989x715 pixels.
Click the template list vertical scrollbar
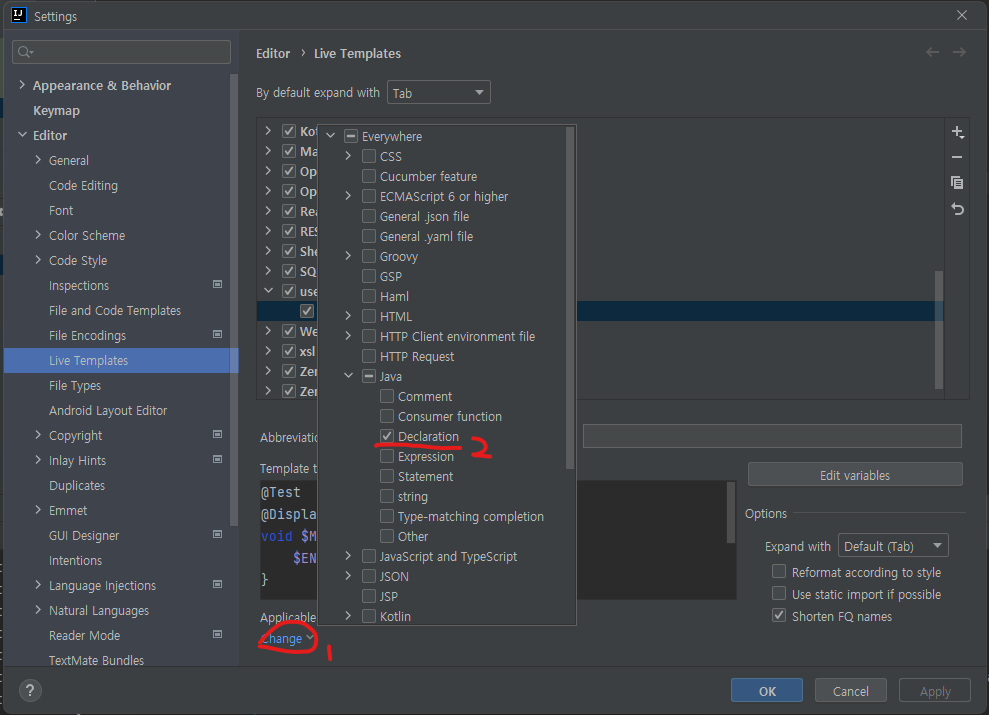click(939, 329)
